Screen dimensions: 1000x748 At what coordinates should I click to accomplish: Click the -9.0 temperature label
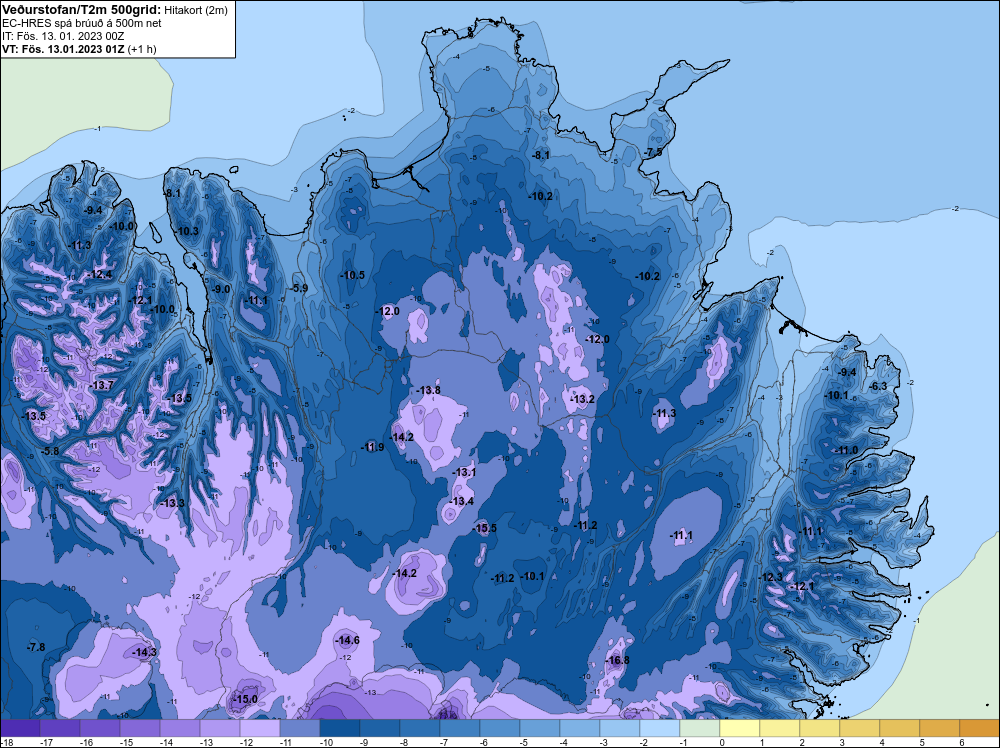(x=221, y=289)
